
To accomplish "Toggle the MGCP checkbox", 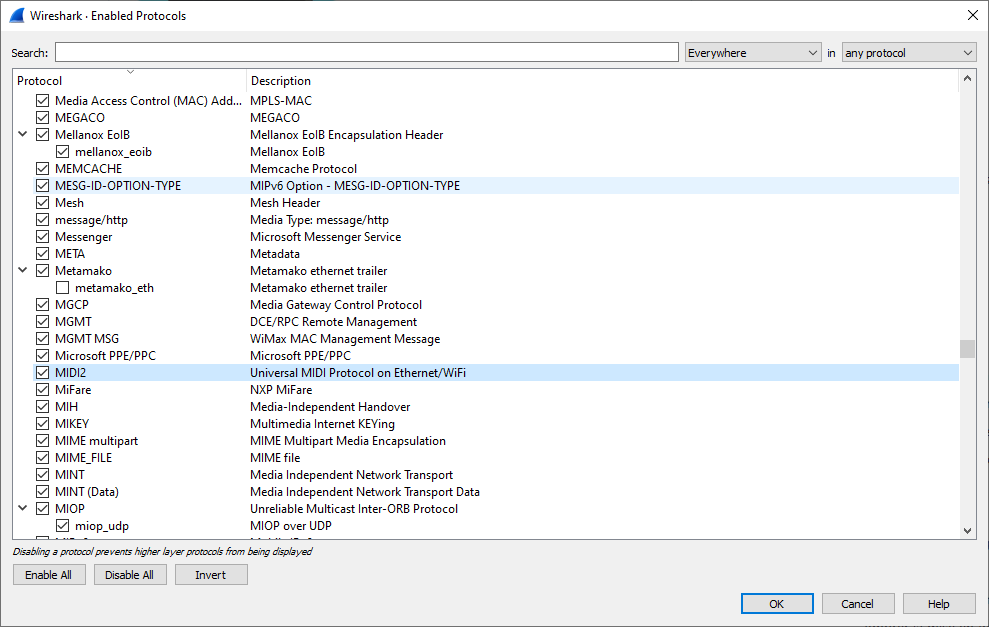I will click(x=42, y=305).
